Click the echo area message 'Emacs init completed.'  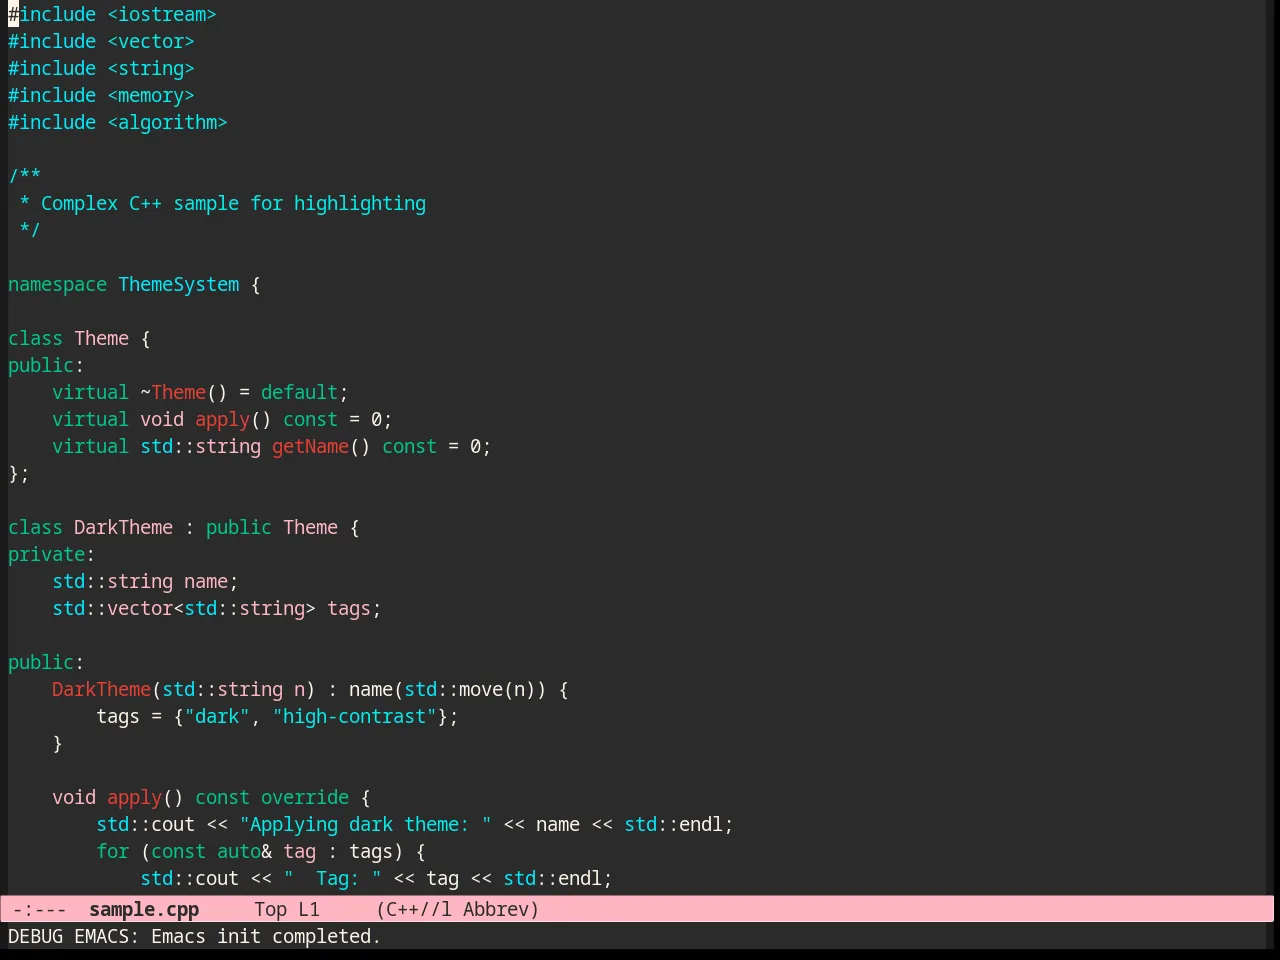point(266,936)
